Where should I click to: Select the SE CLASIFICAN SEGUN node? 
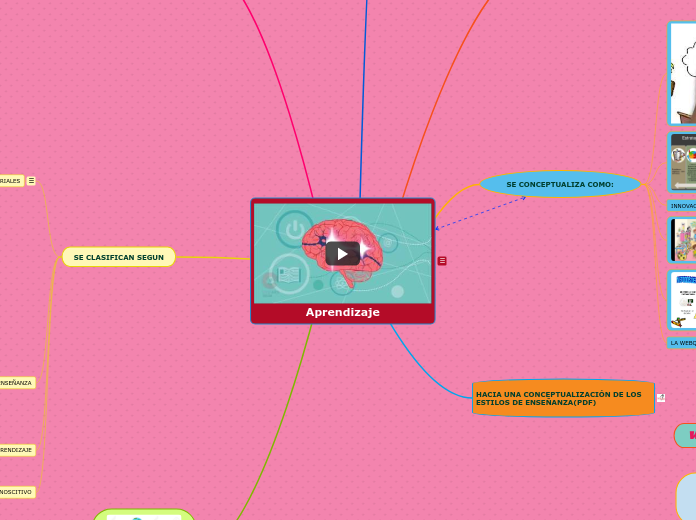(x=118, y=257)
